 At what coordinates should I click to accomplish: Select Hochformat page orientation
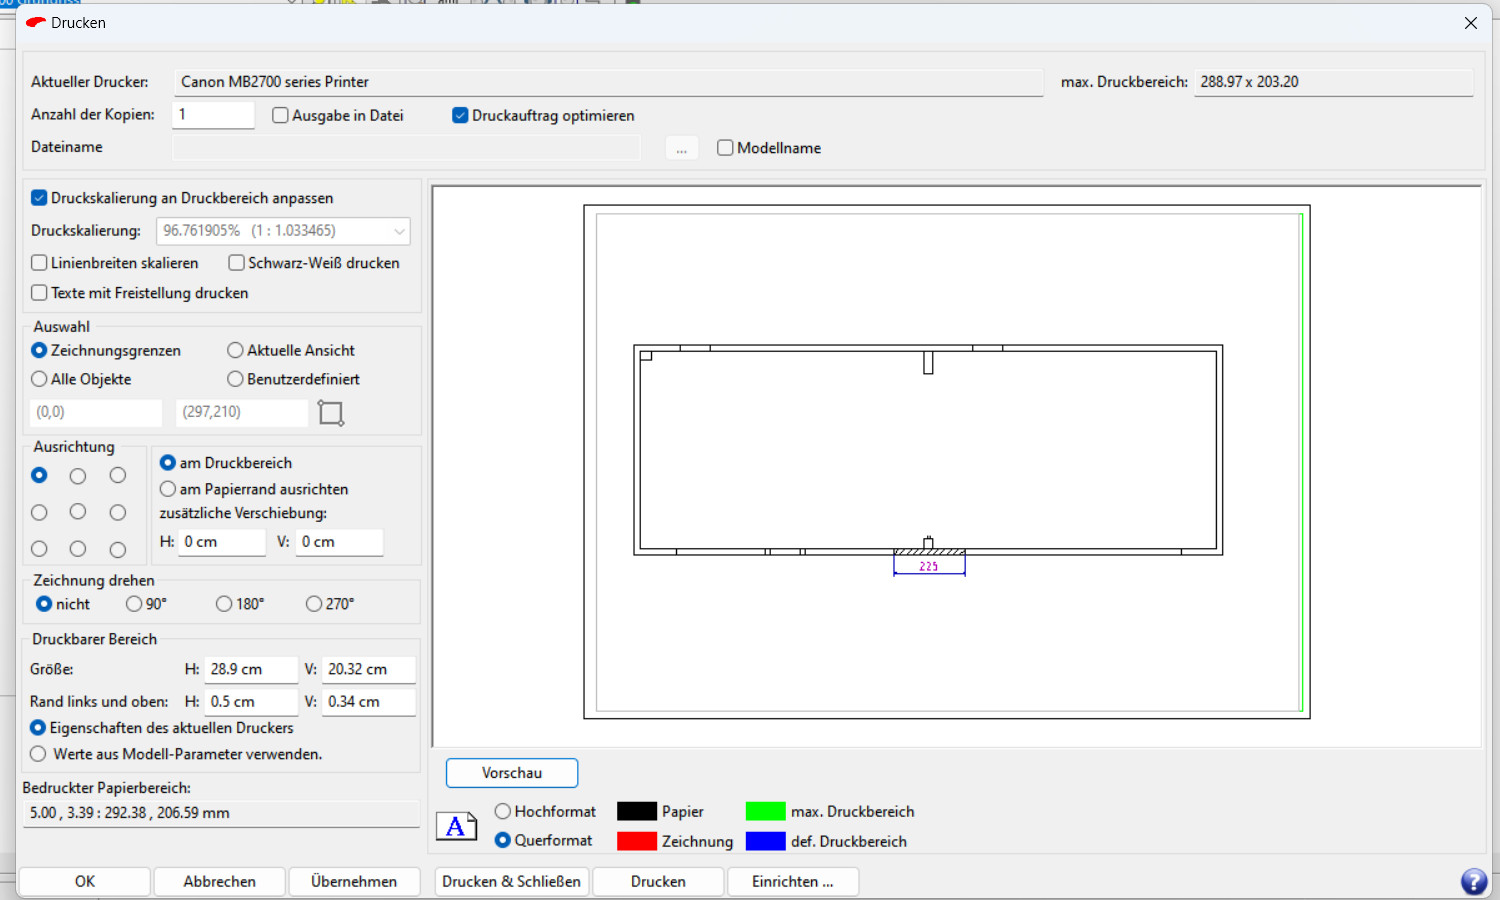[503, 811]
